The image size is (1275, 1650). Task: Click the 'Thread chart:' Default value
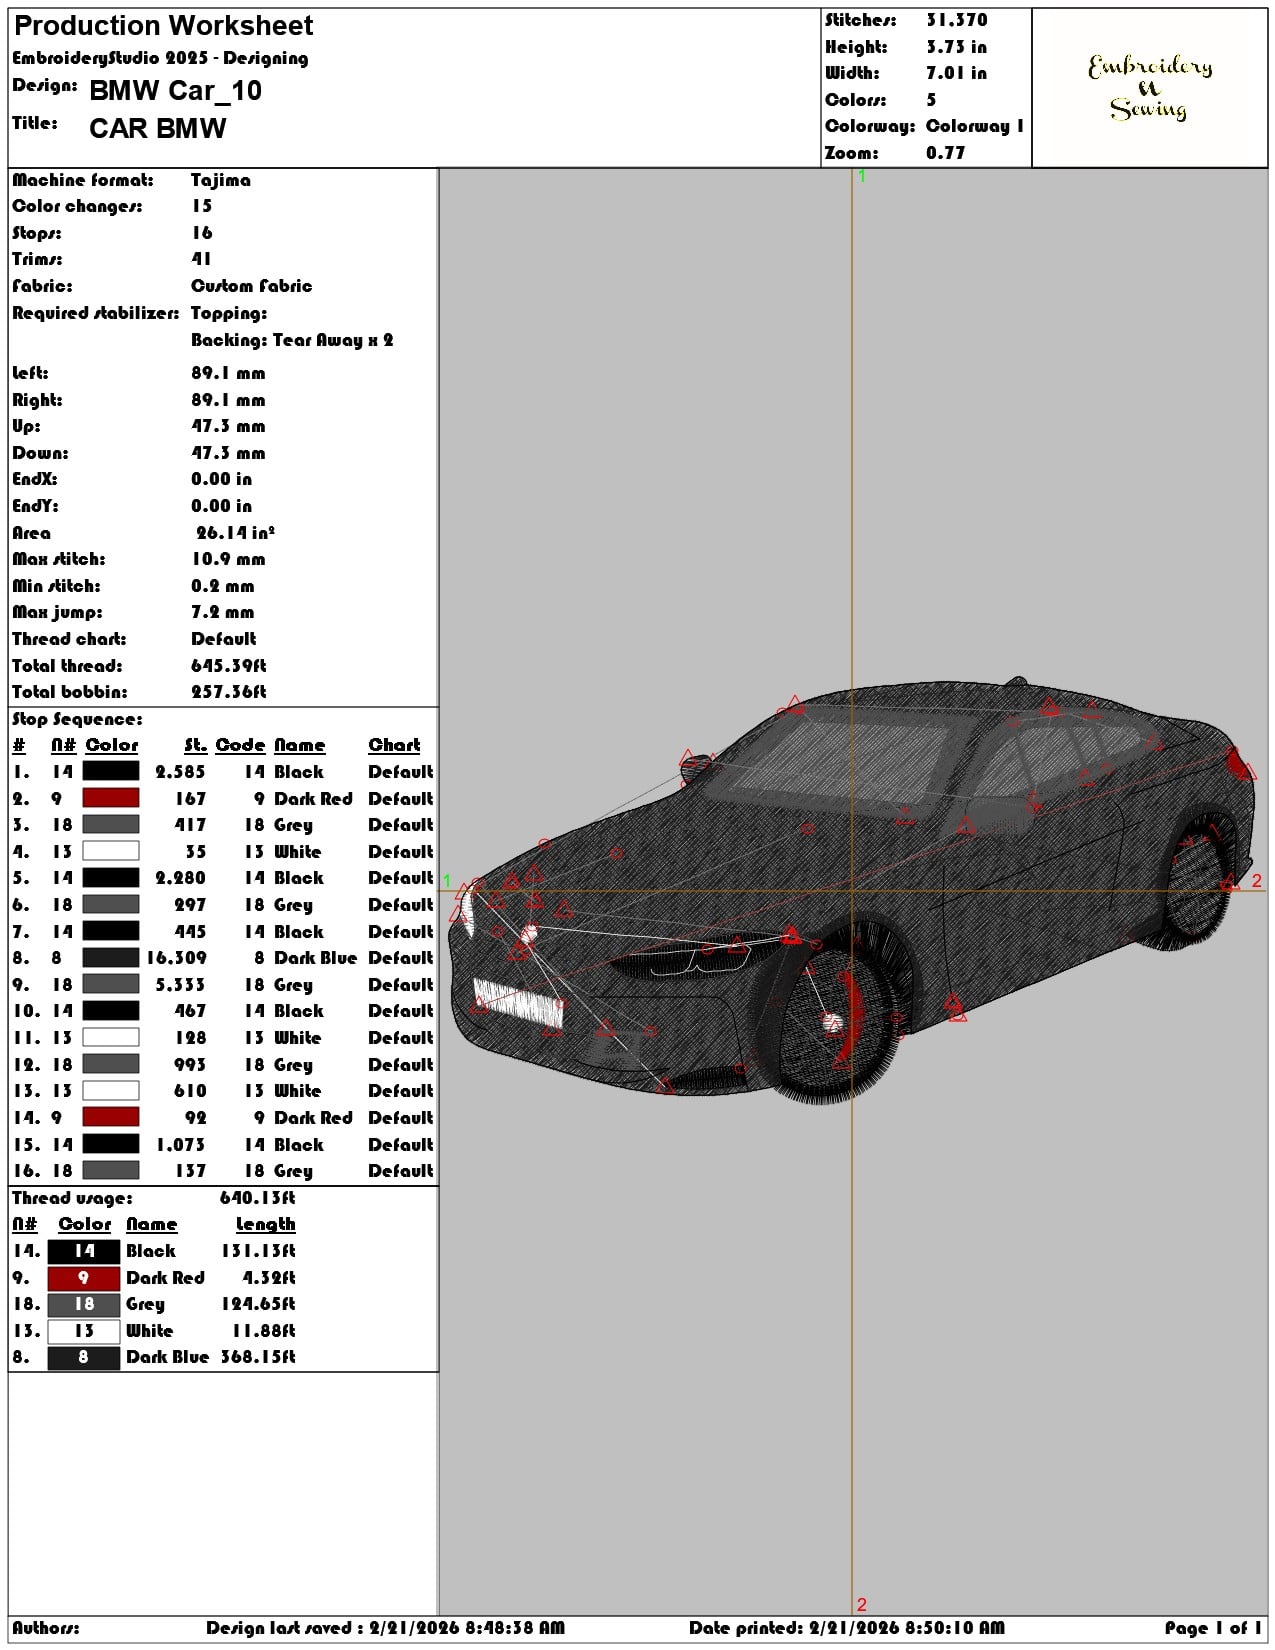point(223,639)
